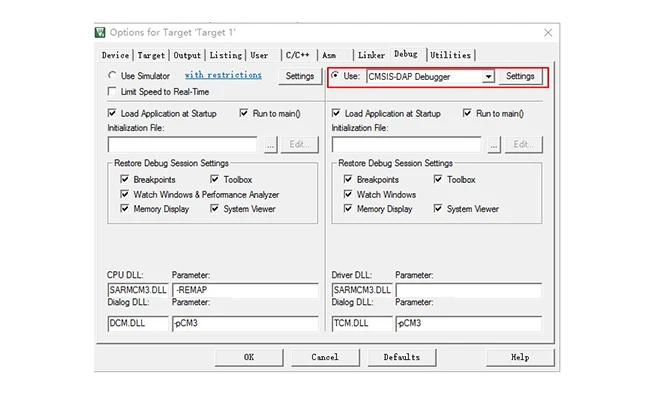Toggle simulator System Viewer checkbox

214,208
